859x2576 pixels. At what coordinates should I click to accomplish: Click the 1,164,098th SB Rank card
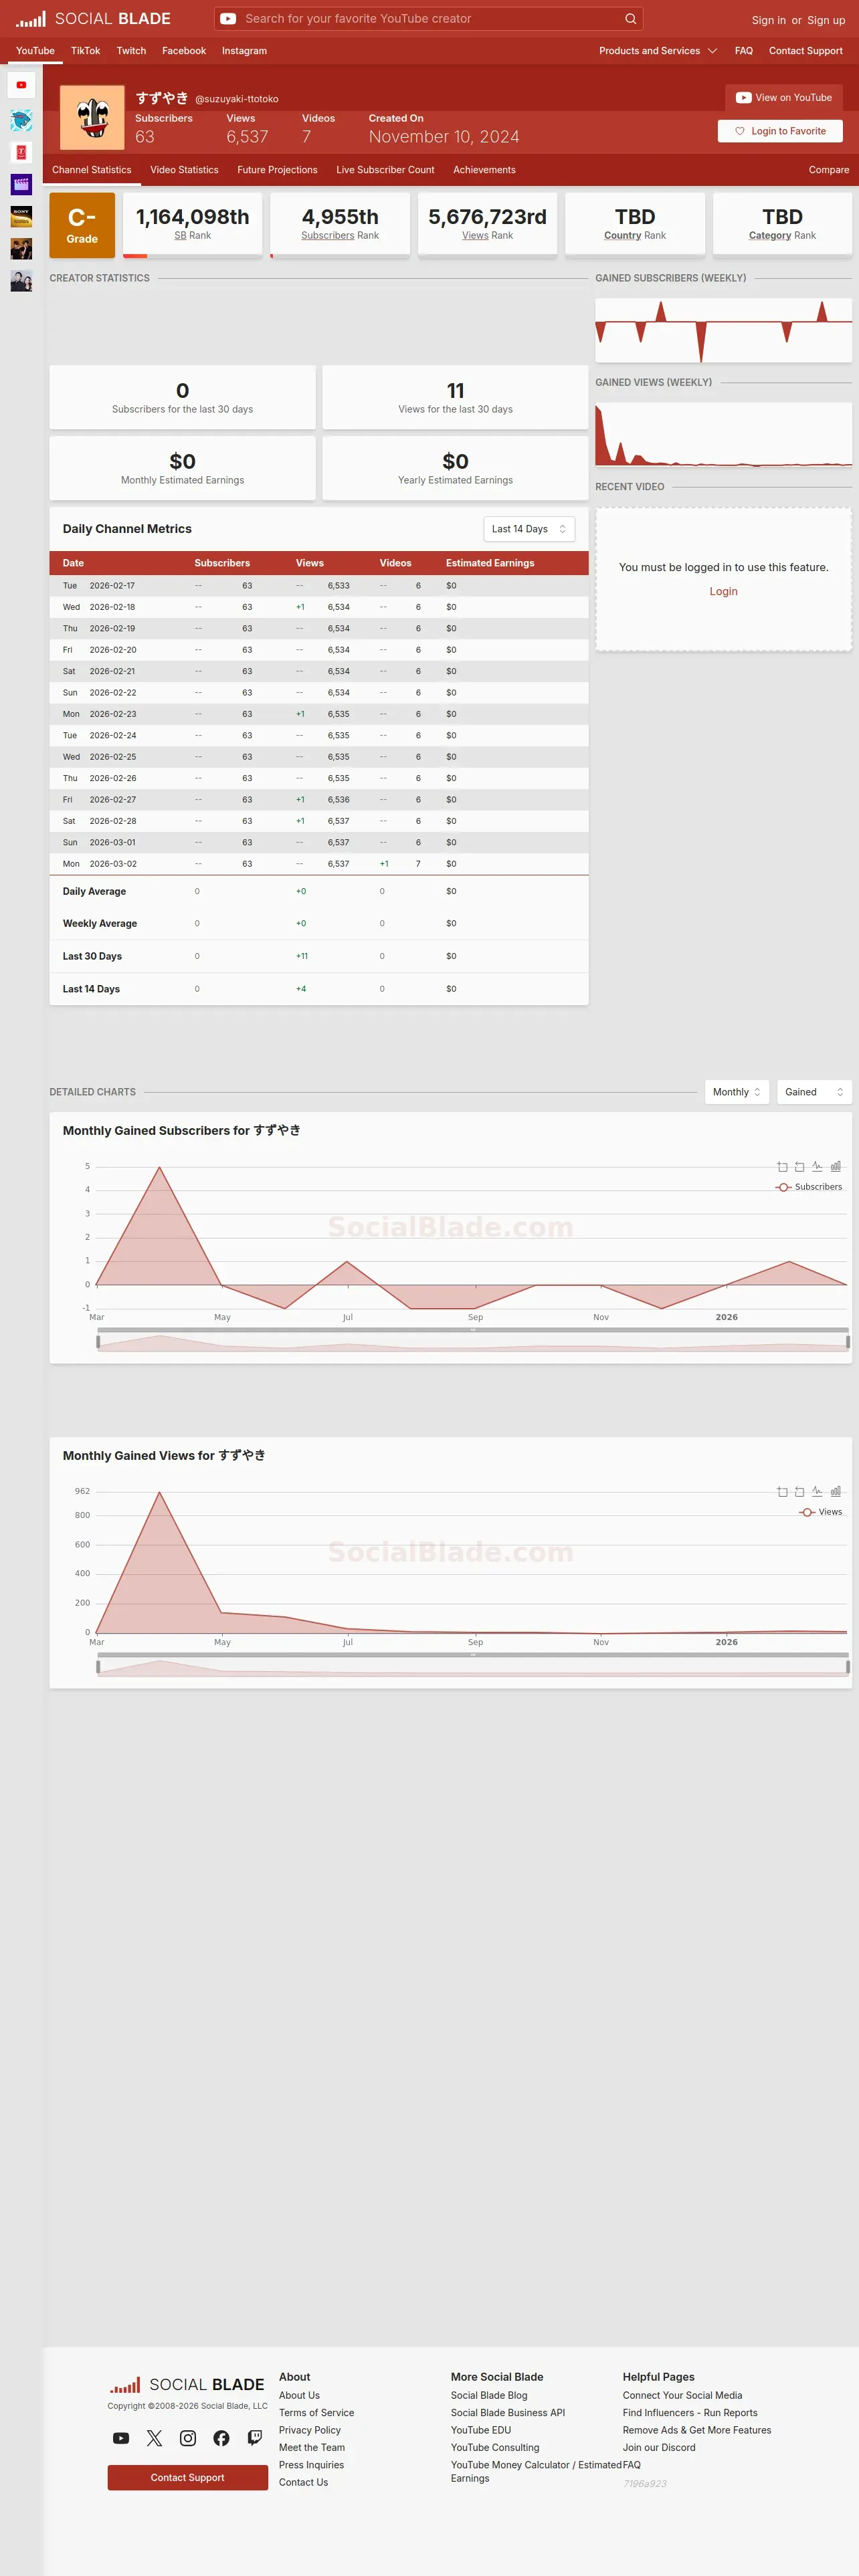tap(193, 225)
